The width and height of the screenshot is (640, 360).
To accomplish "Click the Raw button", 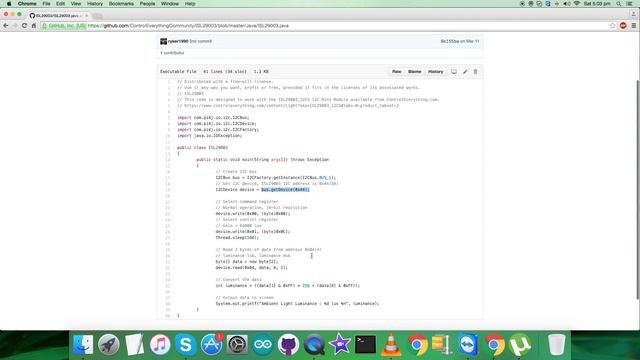I will coord(396,71).
